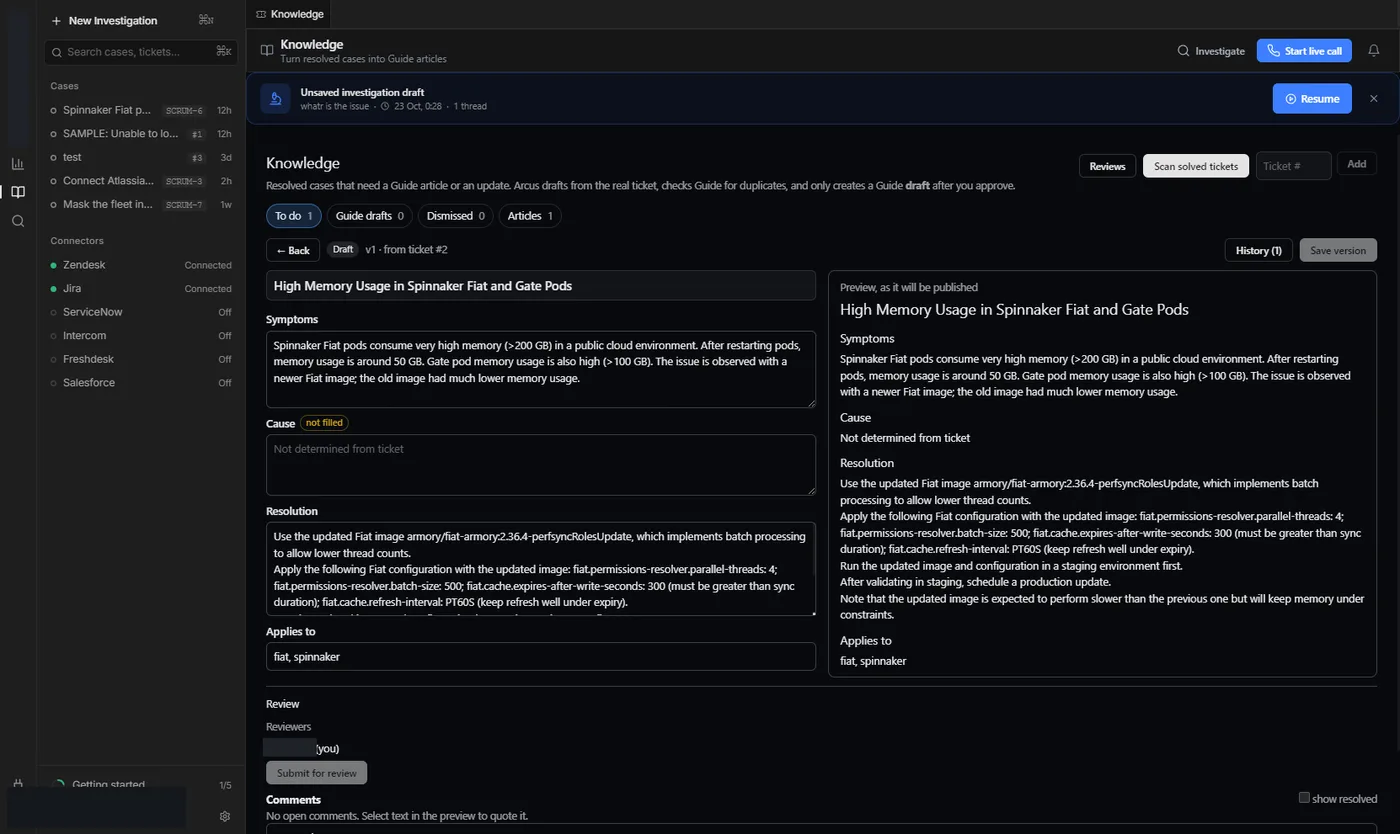1400x834 pixels.
Task: Open Getting started progress item
Action: (141, 785)
